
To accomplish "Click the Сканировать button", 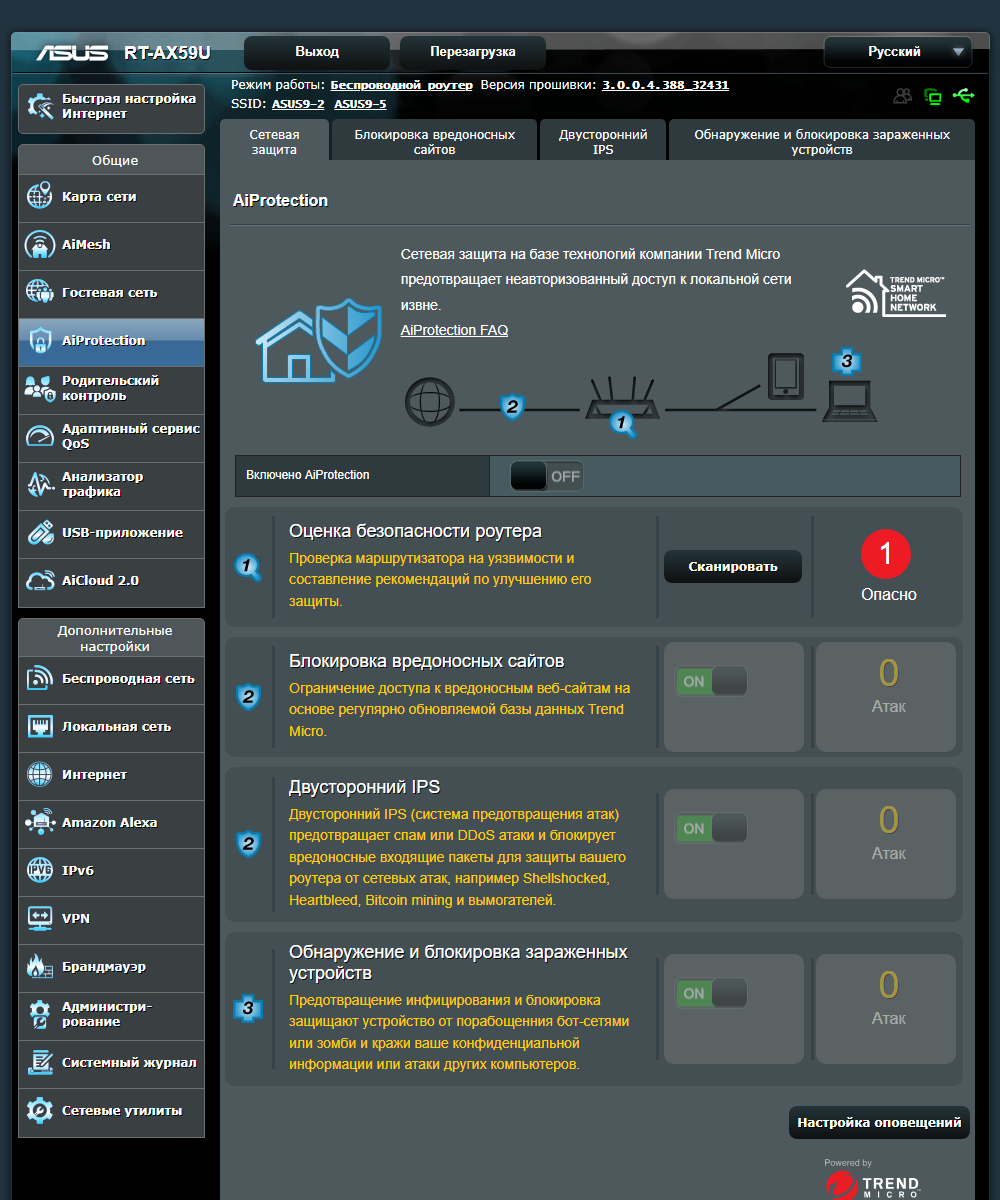I will pos(733,566).
